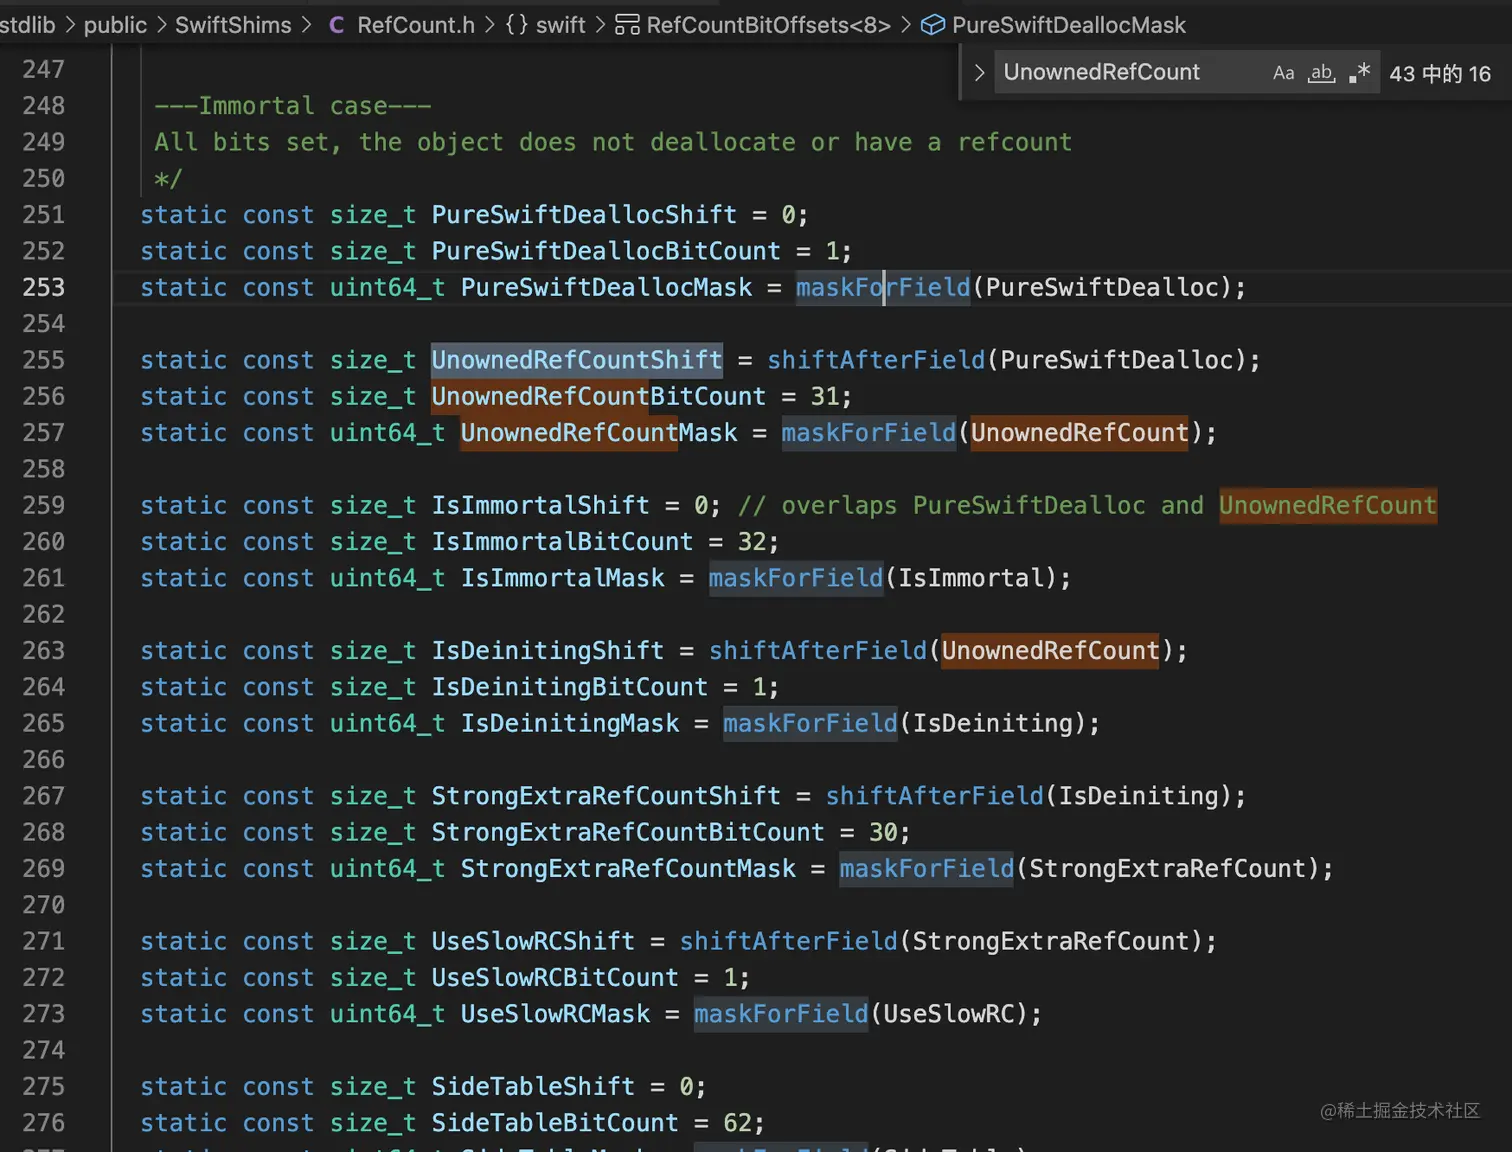Click maskForField call on line 261

coord(795,578)
